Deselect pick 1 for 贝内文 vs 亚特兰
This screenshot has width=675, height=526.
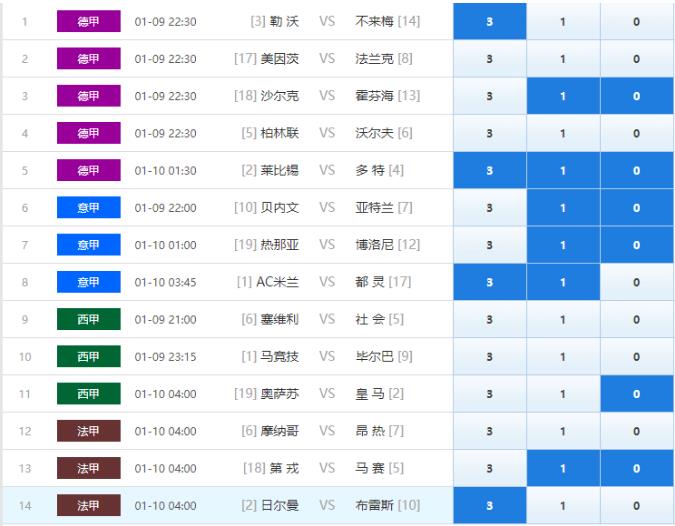[x=563, y=208]
